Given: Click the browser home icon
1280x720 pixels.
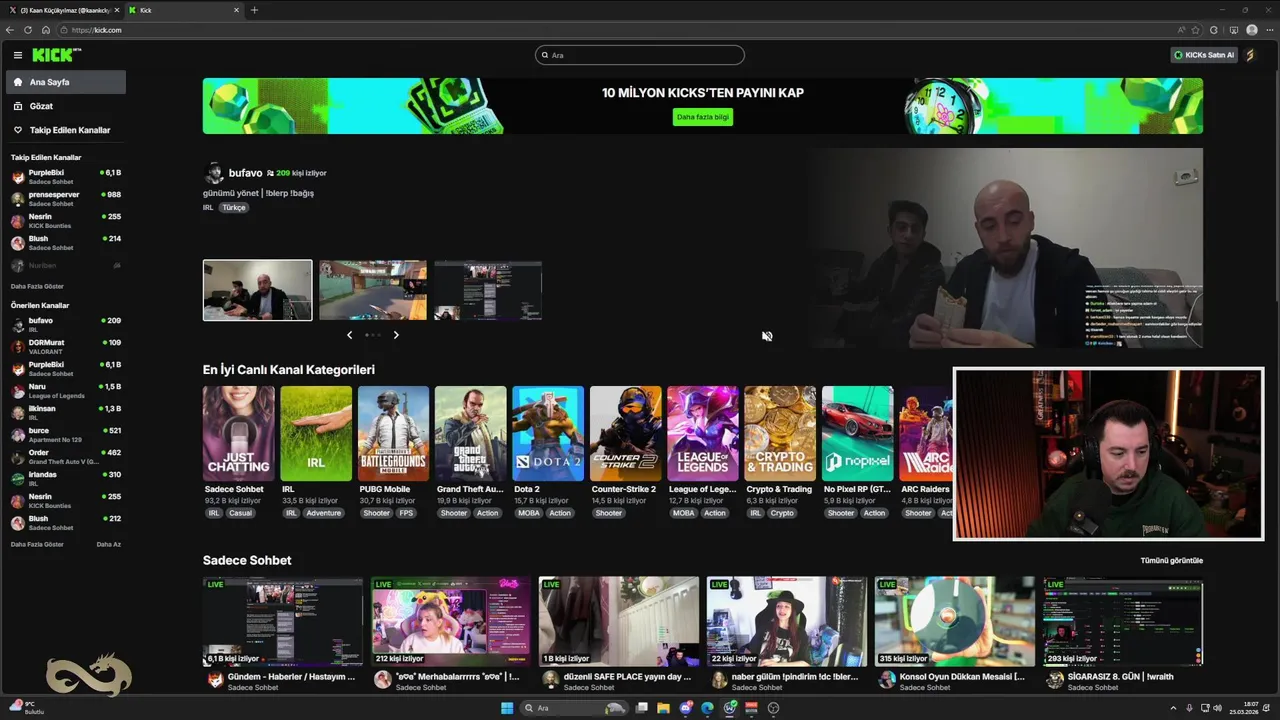Looking at the screenshot, I should (45, 30).
